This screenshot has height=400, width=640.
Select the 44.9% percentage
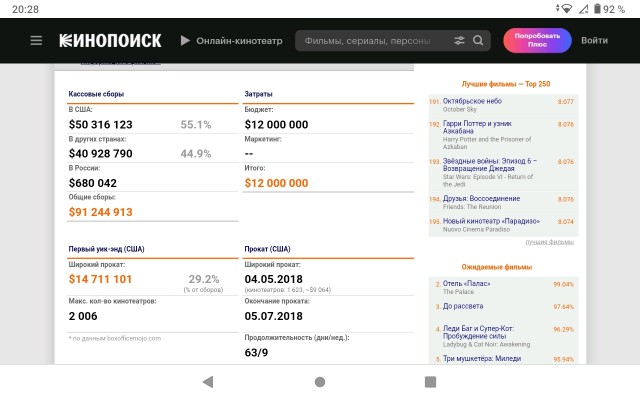click(196, 153)
